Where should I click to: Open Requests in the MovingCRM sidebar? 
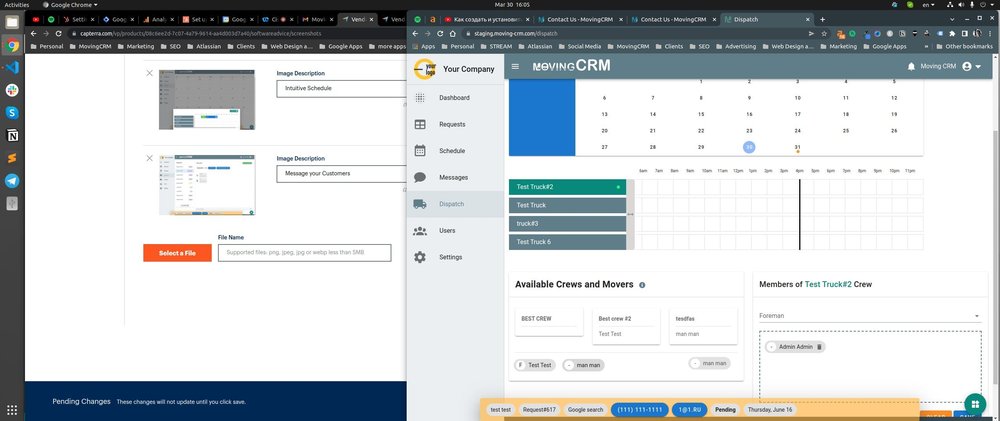pos(454,124)
